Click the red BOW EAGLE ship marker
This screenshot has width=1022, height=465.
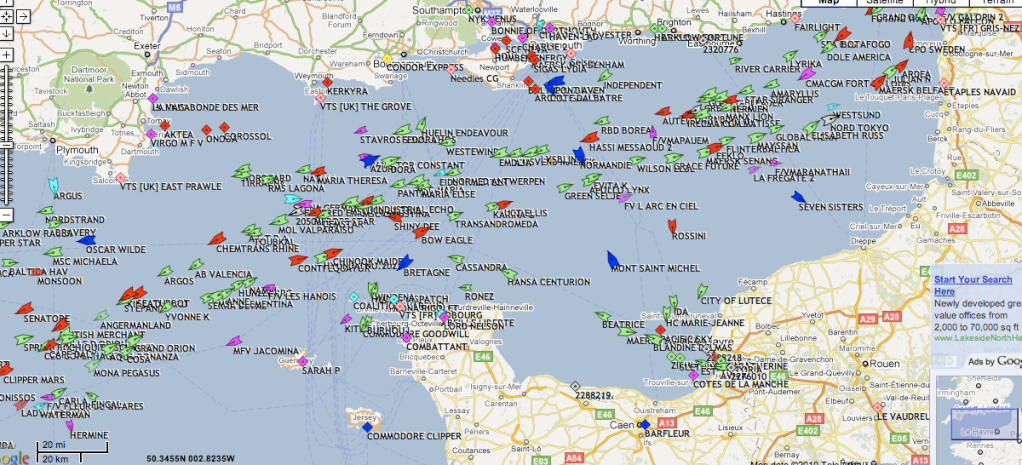pos(421,231)
